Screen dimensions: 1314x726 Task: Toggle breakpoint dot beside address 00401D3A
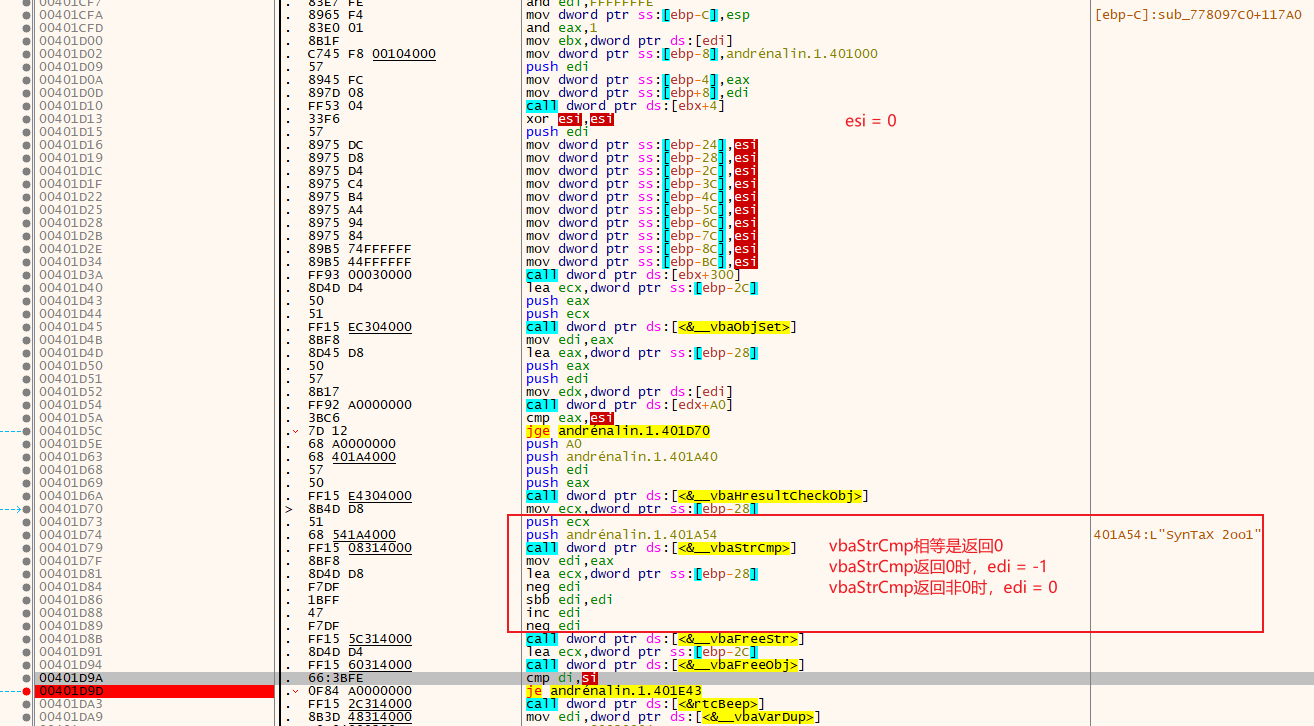pos(26,275)
